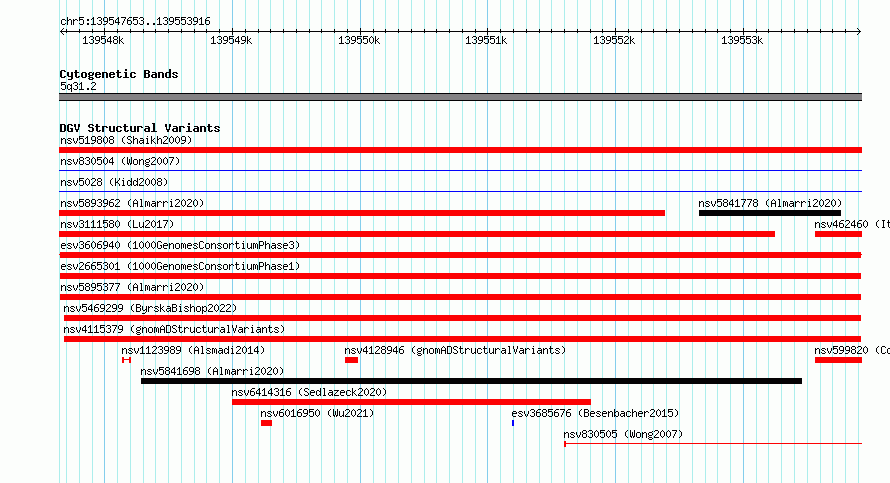Click the DGV Structural Variants track title
This screenshot has height=483, width=890.
140,128
